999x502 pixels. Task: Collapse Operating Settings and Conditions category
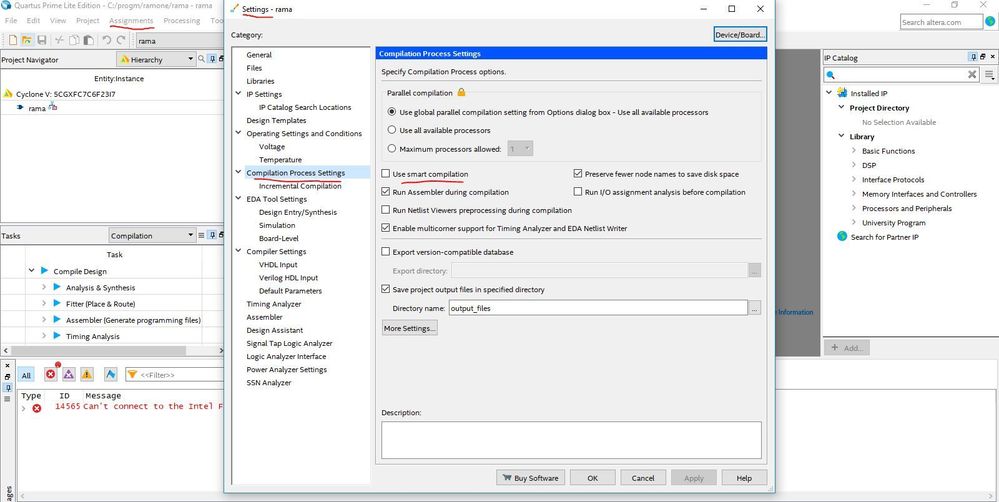[x=238, y=133]
